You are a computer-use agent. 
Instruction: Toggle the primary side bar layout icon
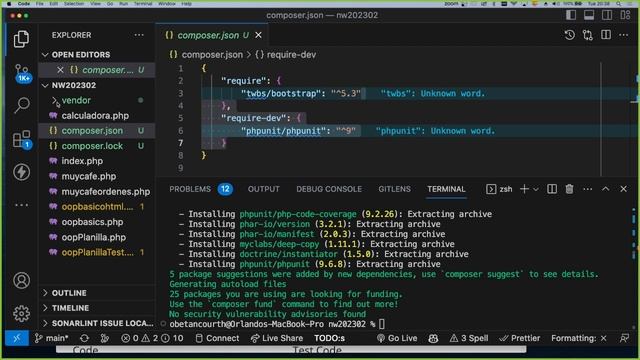571,15
